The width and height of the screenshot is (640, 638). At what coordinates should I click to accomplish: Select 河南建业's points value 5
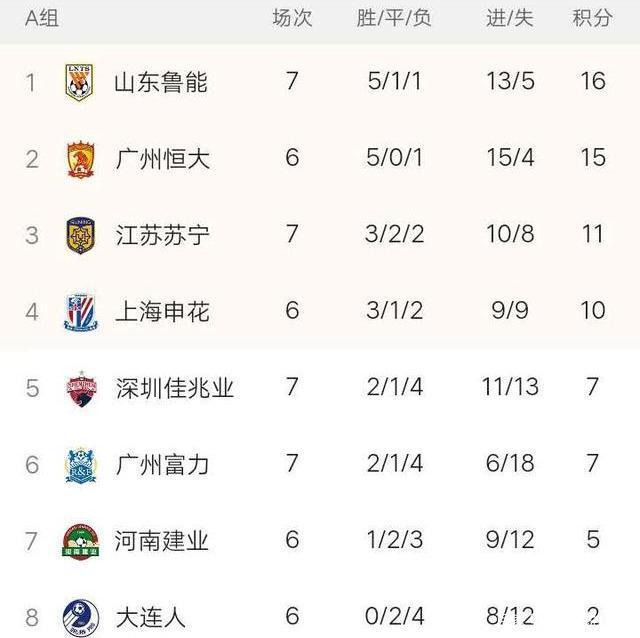593,540
